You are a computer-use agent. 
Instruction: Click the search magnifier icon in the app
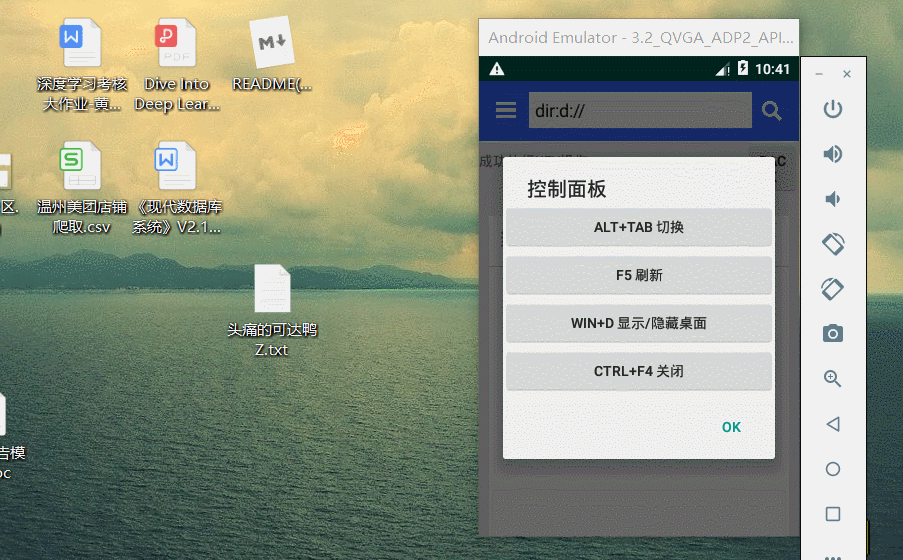tap(771, 110)
